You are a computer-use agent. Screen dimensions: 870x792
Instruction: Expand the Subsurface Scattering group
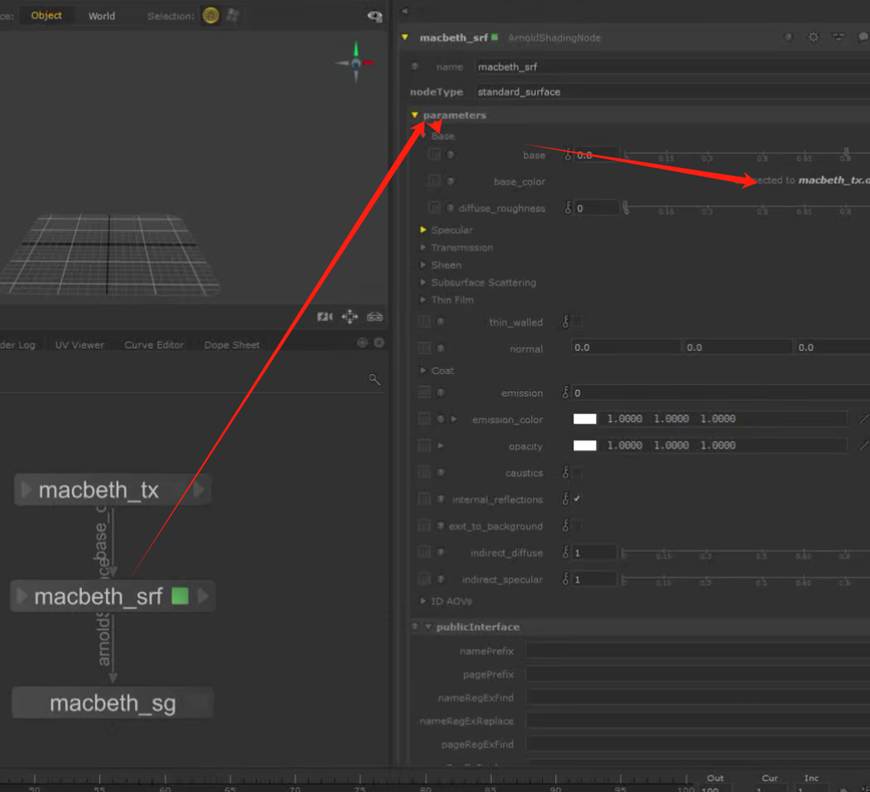click(x=423, y=283)
